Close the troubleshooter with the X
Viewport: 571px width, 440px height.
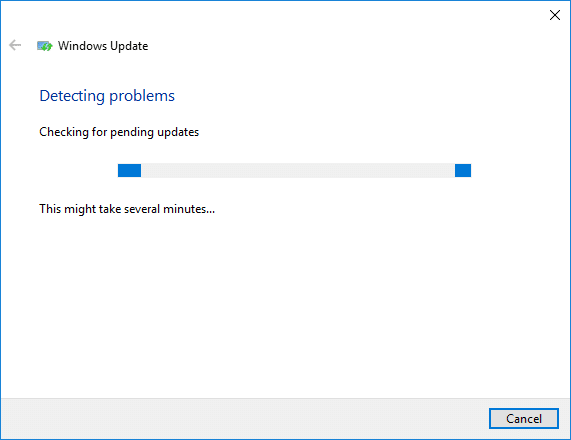coord(555,15)
